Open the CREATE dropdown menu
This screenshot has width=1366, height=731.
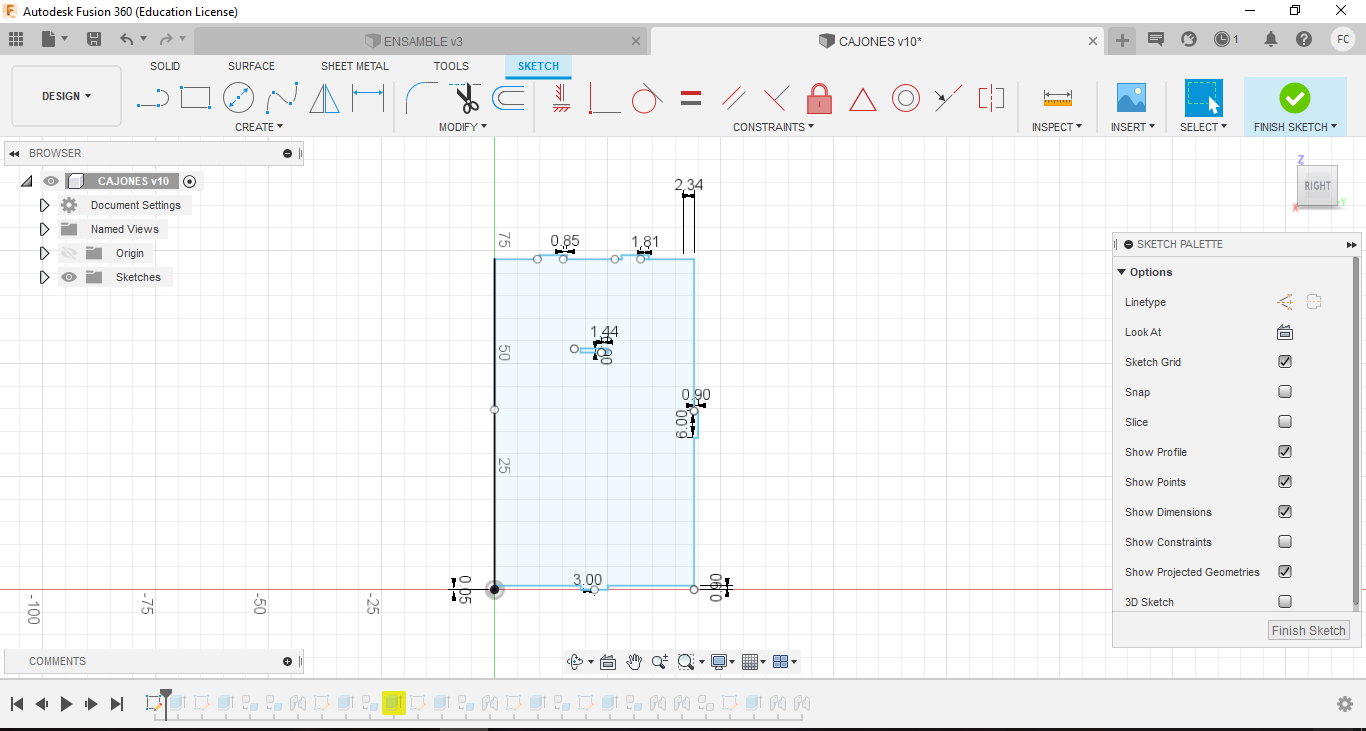259,127
